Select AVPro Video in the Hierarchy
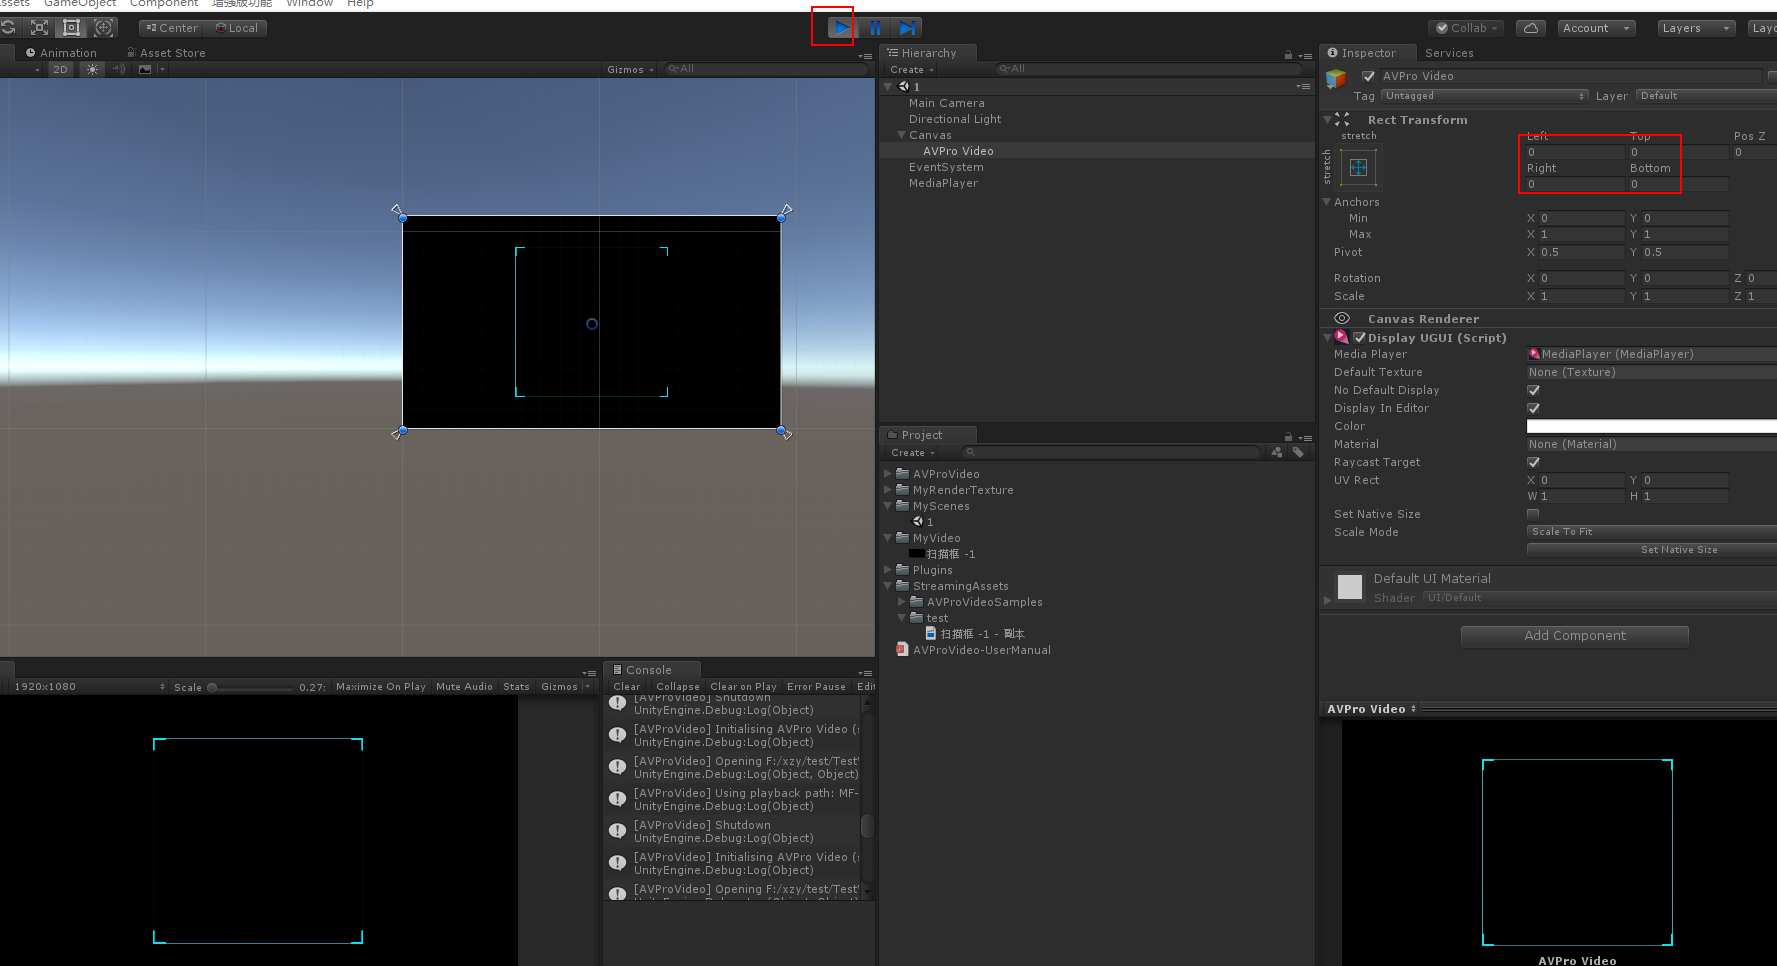Image resolution: width=1777 pixels, height=966 pixels. click(x=957, y=150)
